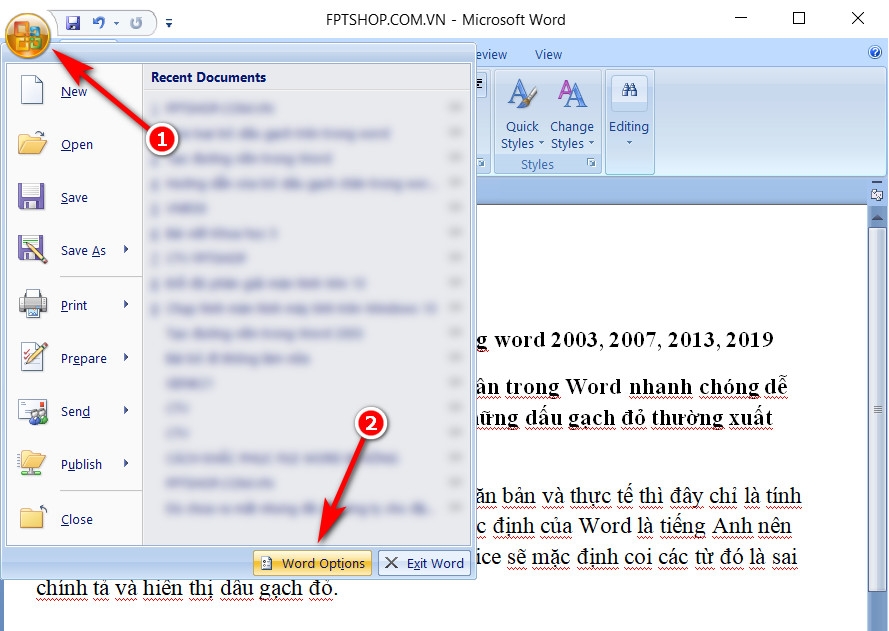Image resolution: width=889 pixels, height=631 pixels.
Task: Click the vertical scrollbar thumb grip
Action: click(x=878, y=409)
